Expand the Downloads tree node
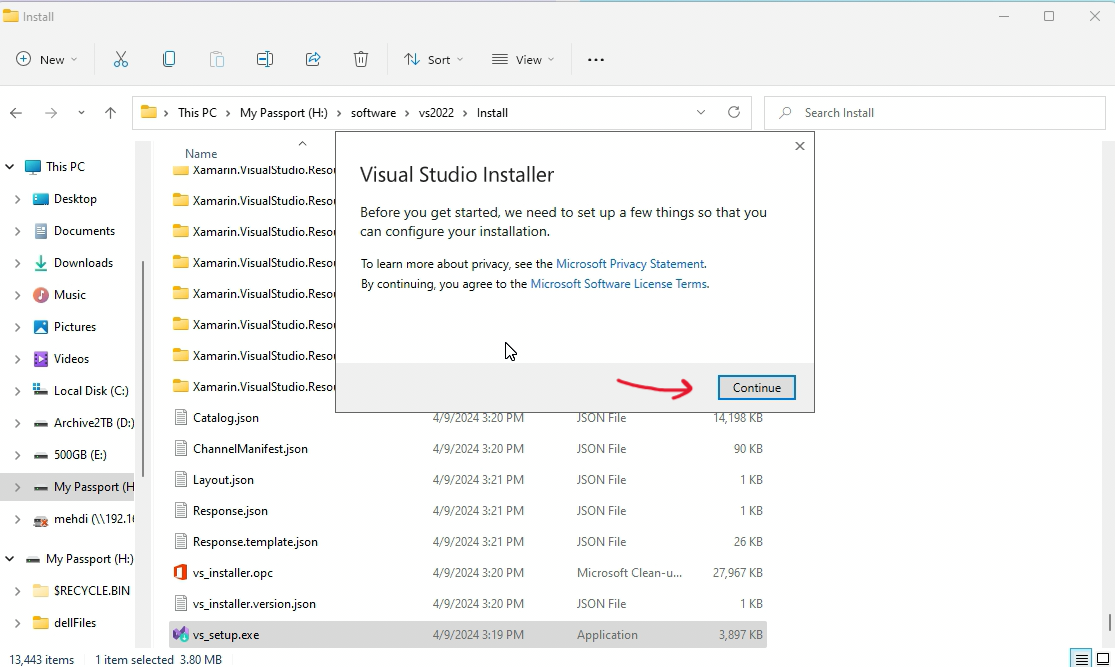Screen dimensions: 1115x667 tap(18, 263)
